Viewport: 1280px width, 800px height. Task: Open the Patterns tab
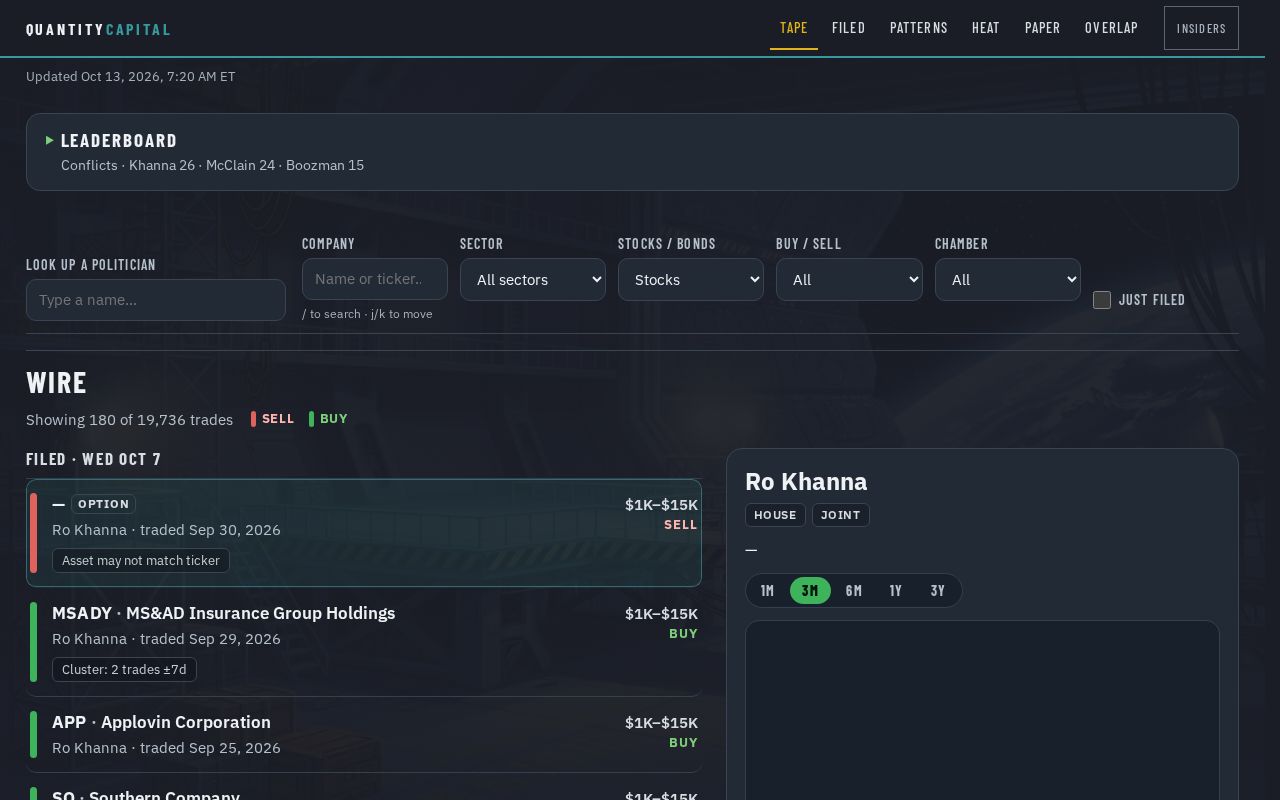click(919, 28)
